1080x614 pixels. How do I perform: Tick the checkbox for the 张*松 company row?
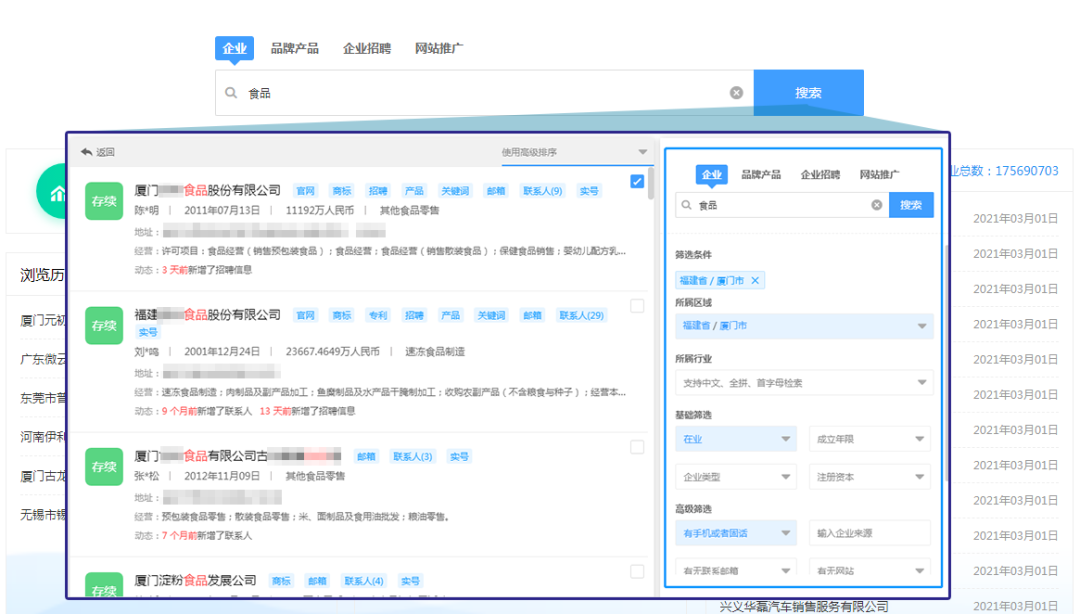(x=637, y=447)
